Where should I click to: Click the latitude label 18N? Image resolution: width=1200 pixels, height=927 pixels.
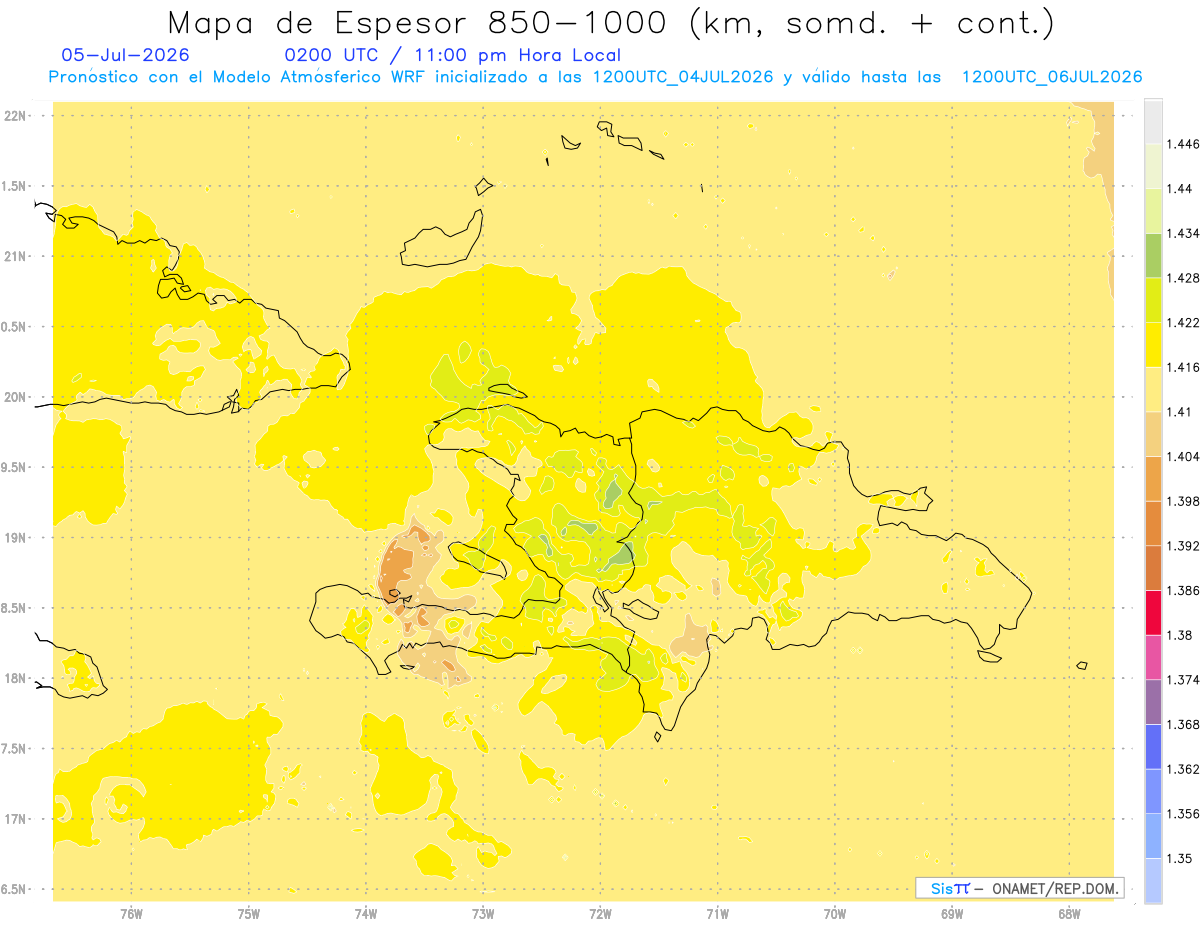click(x=17, y=678)
